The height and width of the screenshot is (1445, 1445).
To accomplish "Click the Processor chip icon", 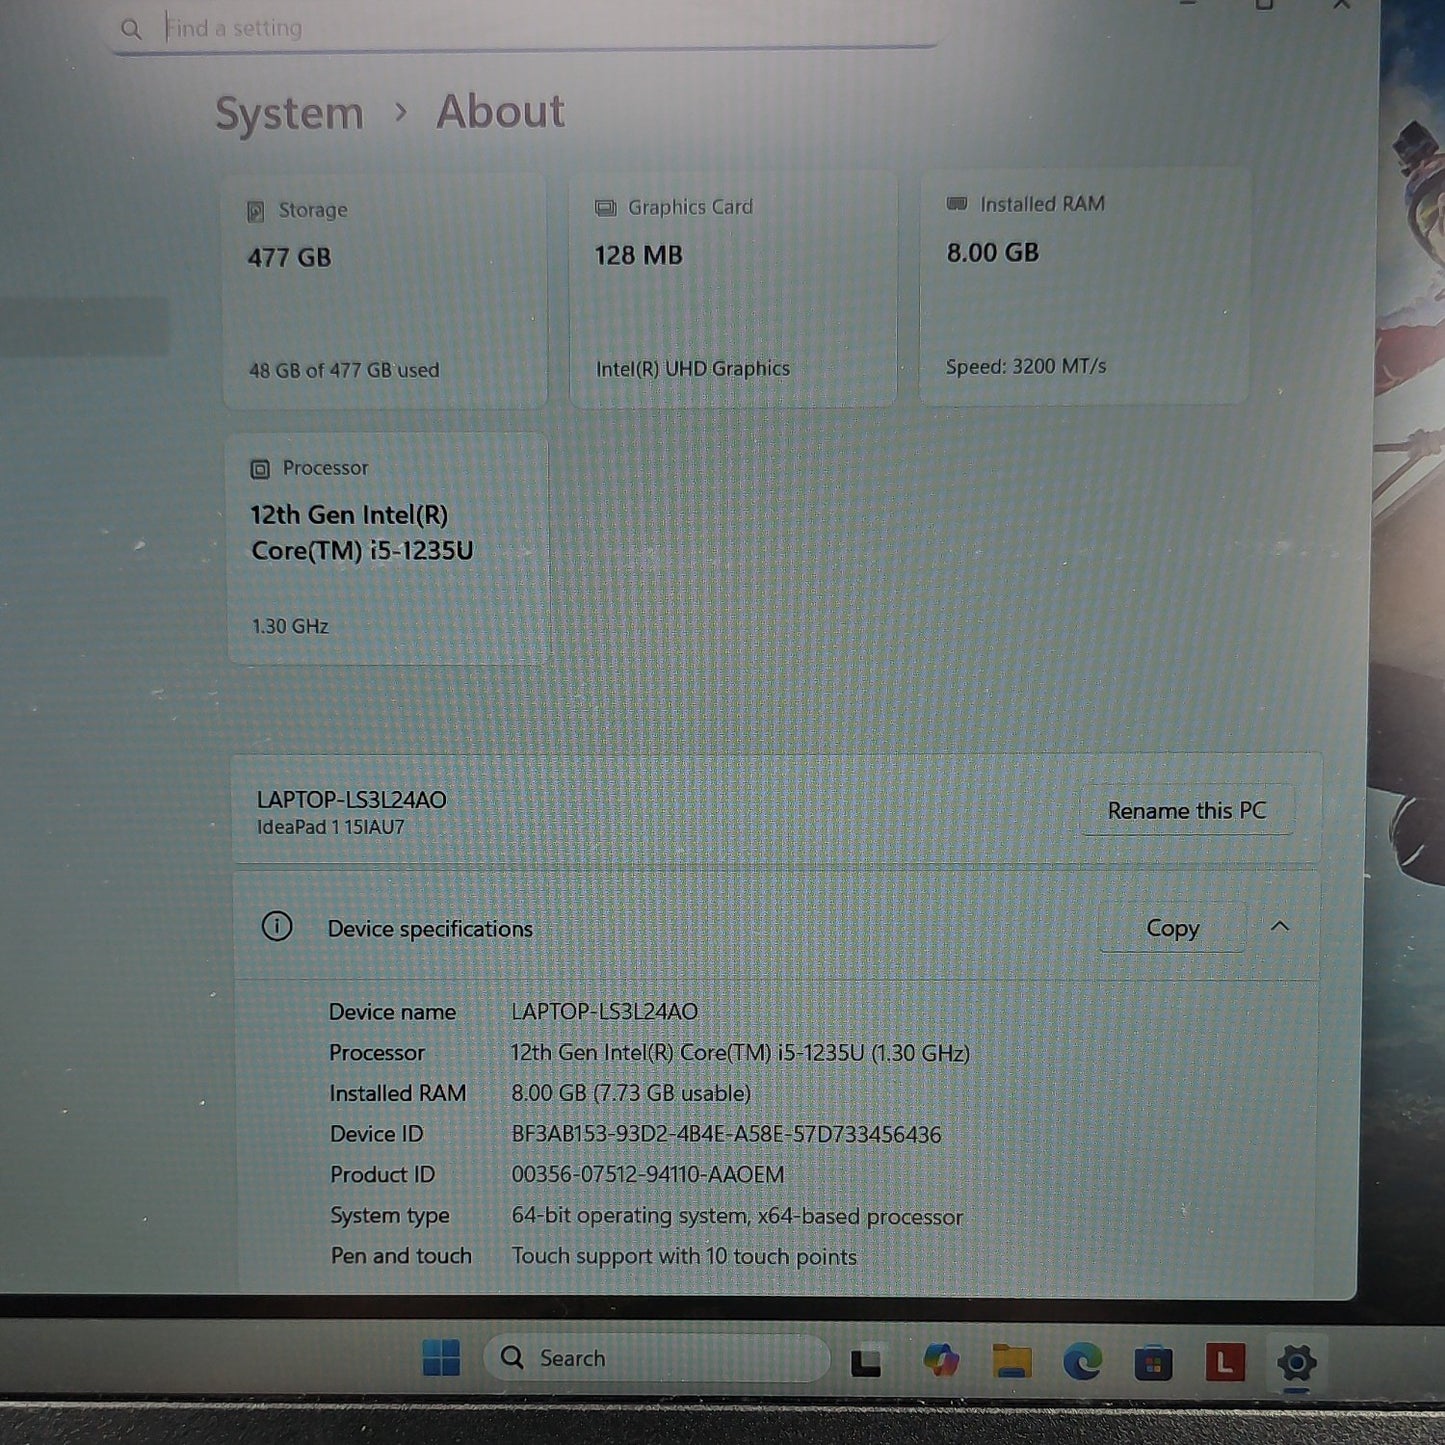I will [260, 469].
